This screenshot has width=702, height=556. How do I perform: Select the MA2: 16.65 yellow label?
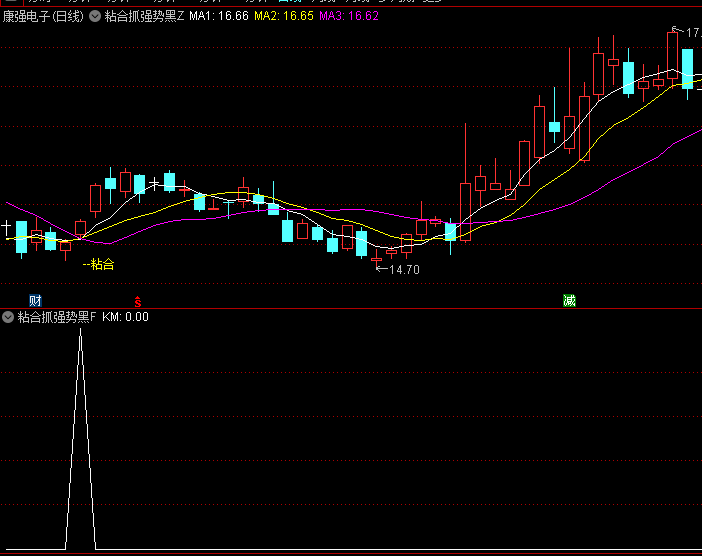[x=283, y=16]
